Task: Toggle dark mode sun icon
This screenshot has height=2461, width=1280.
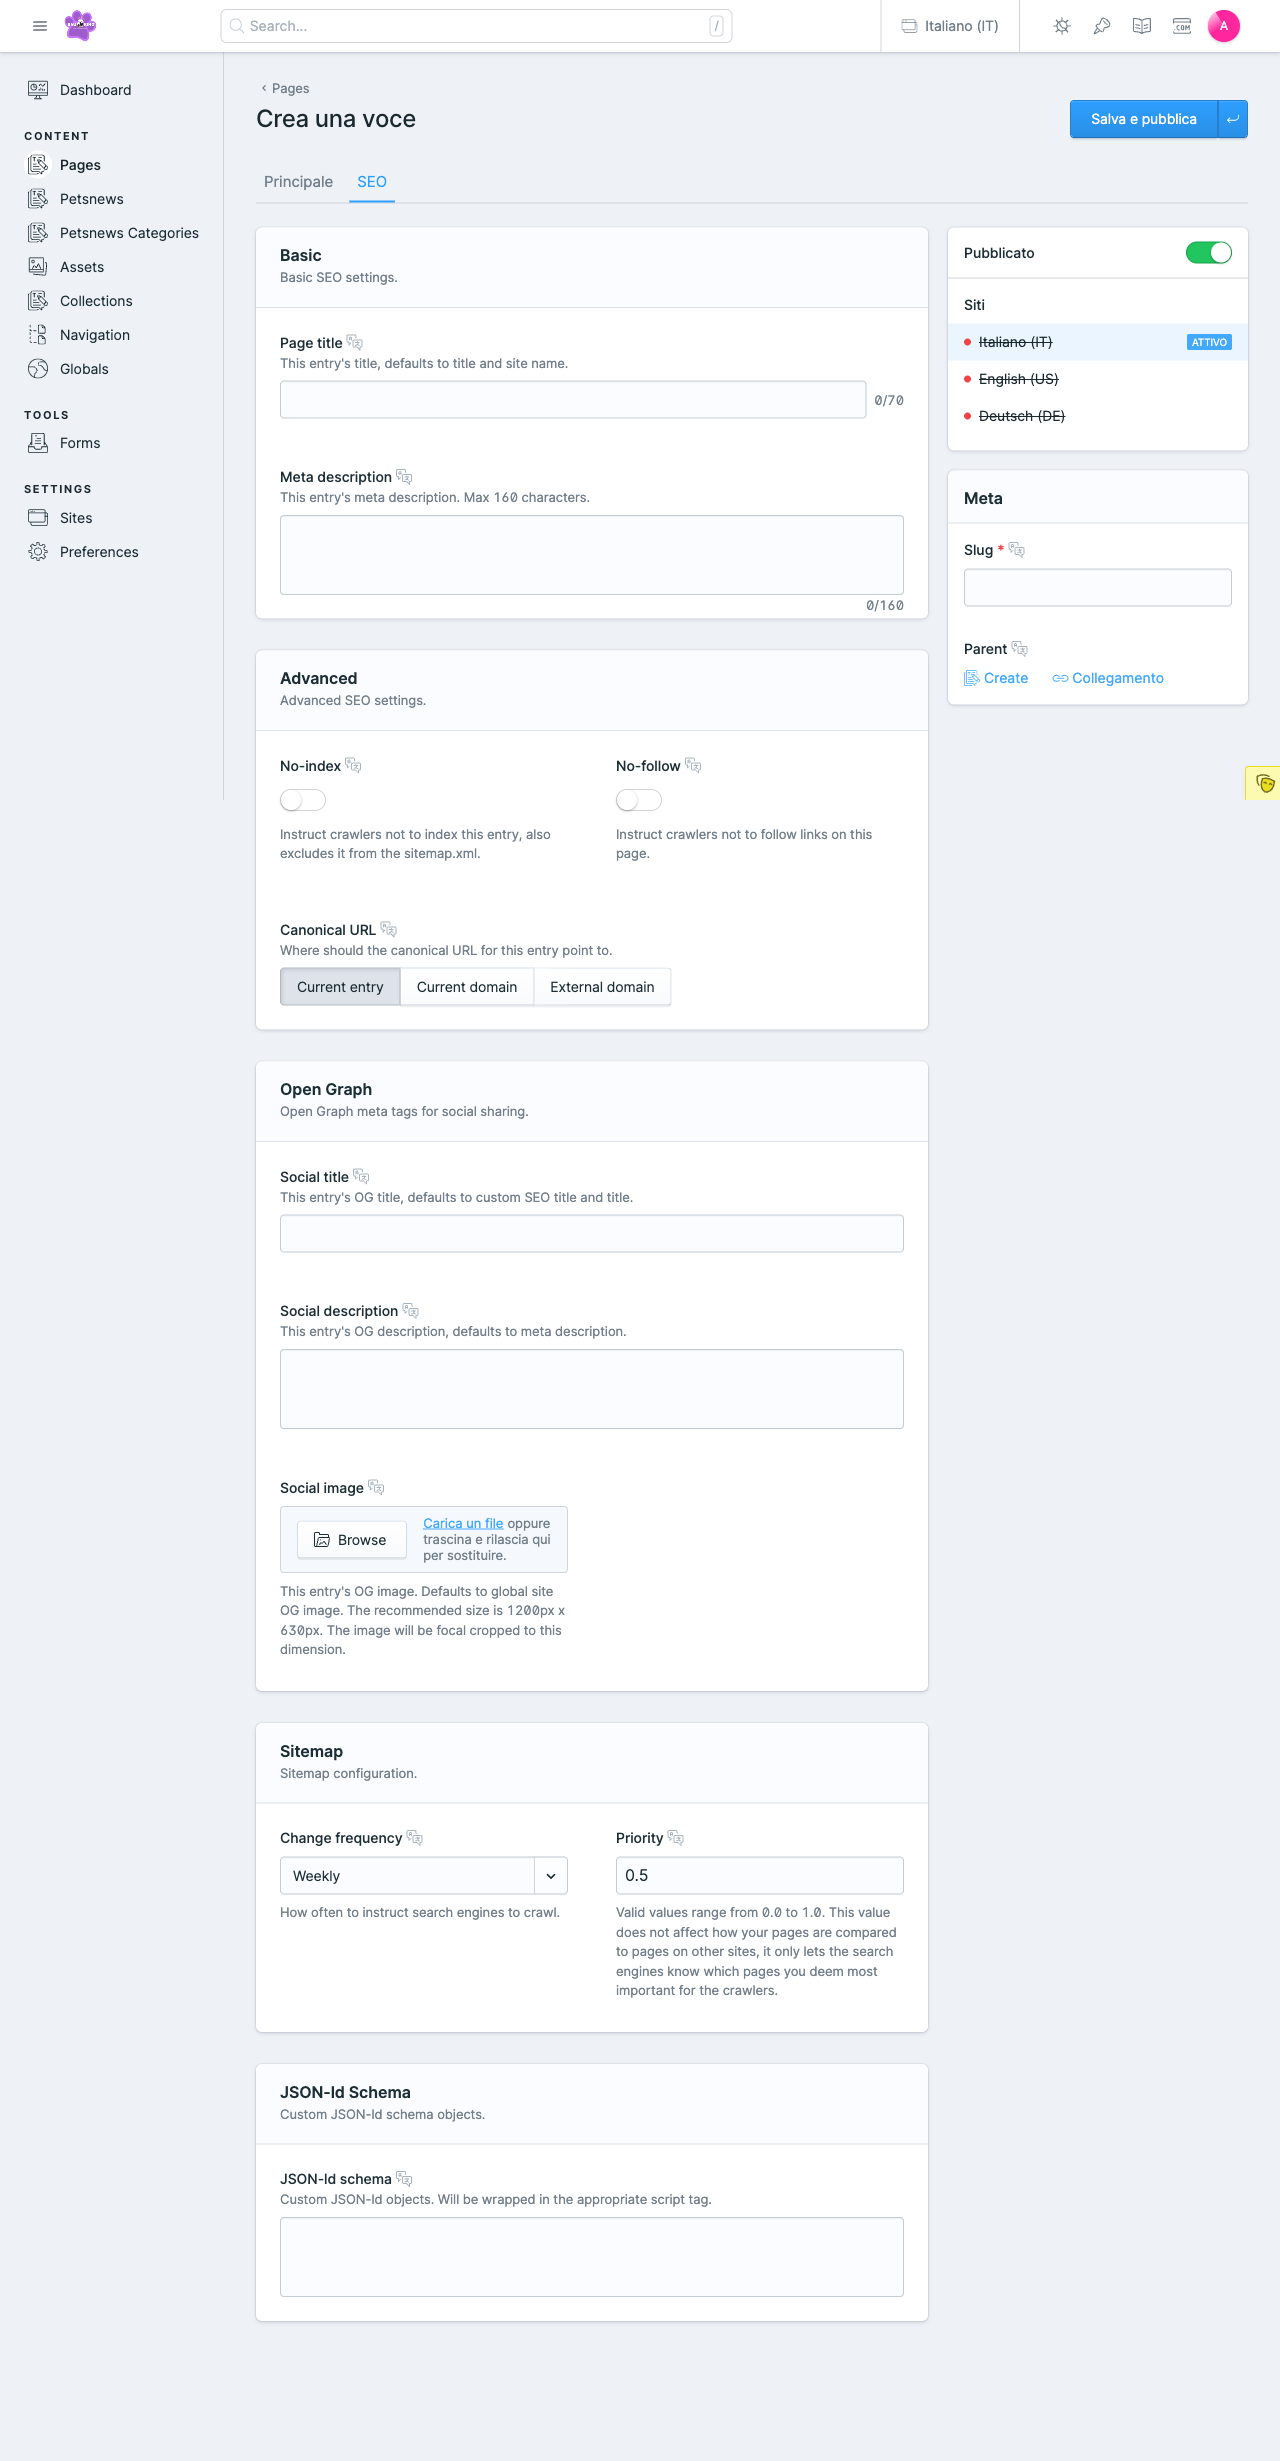Action: (x=1062, y=26)
